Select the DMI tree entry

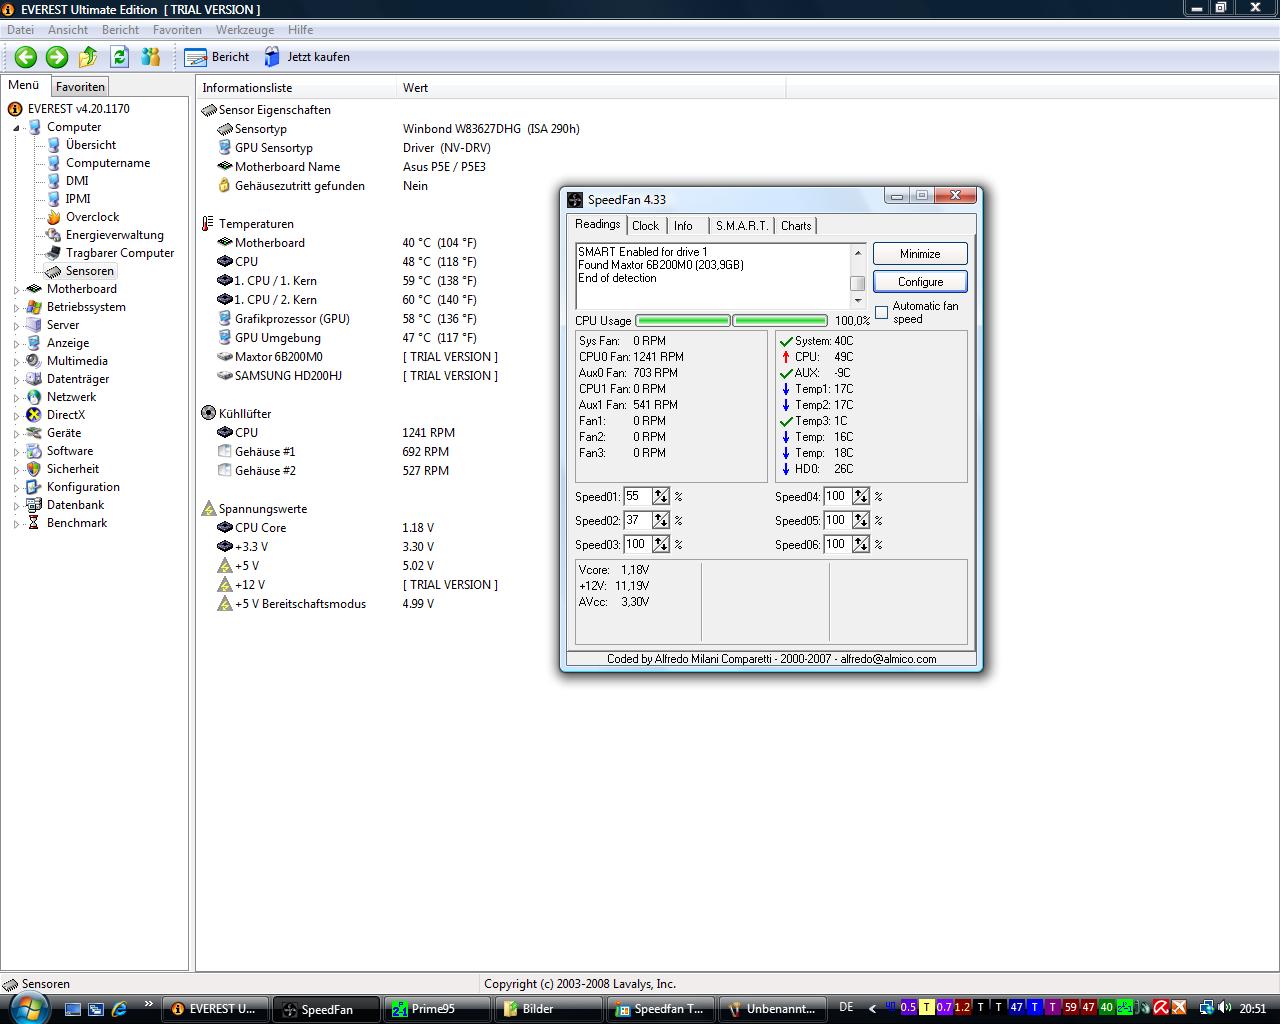point(77,181)
